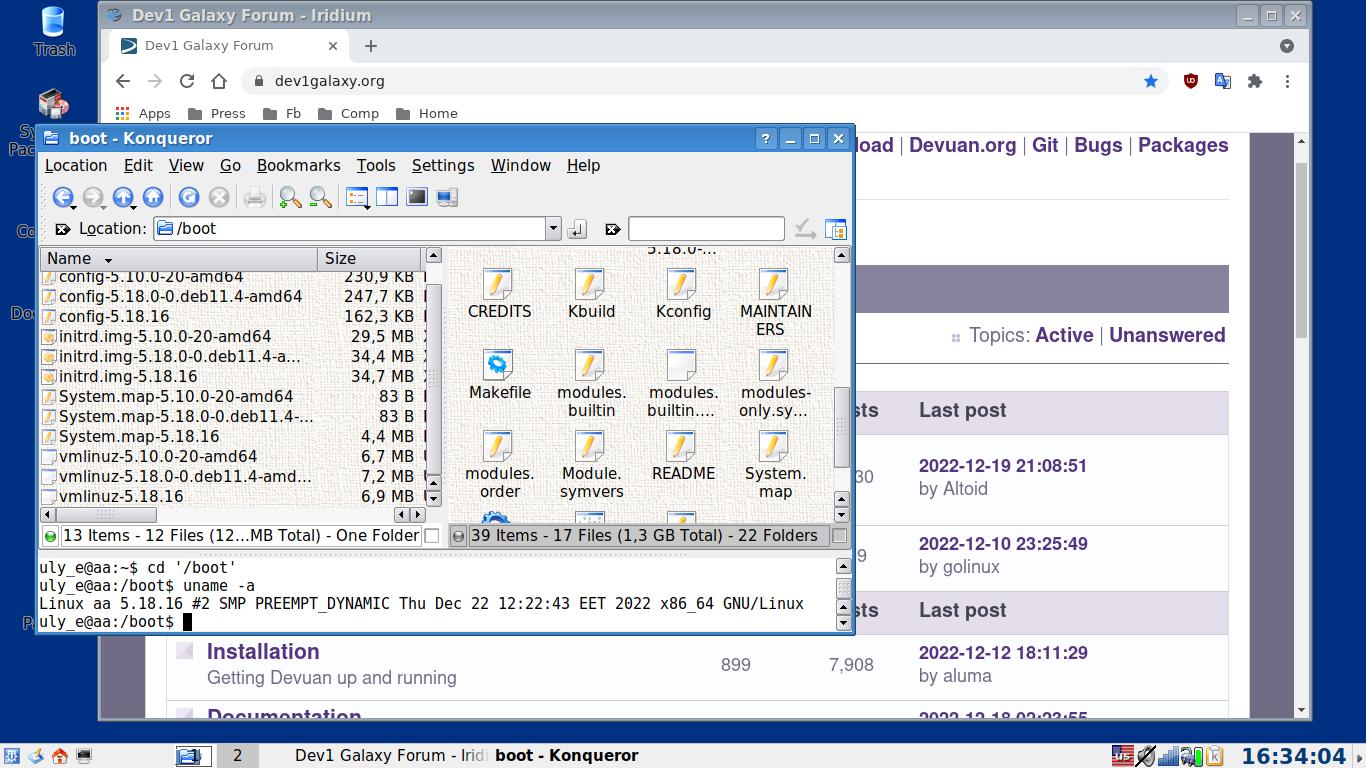Image resolution: width=1366 pixels, height=768 pixels.
Task: Reload the /boot view in Konqueror
Action: pyautogui.click(x=189, y=197)
